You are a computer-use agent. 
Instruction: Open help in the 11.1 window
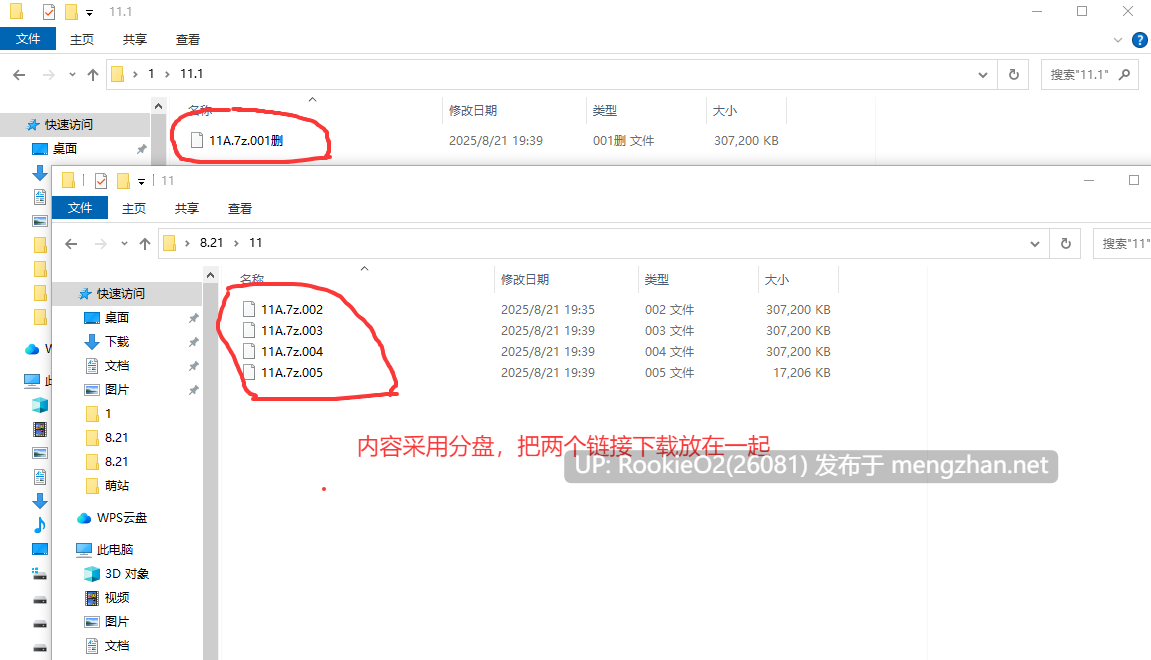[x=1140, y=40]
